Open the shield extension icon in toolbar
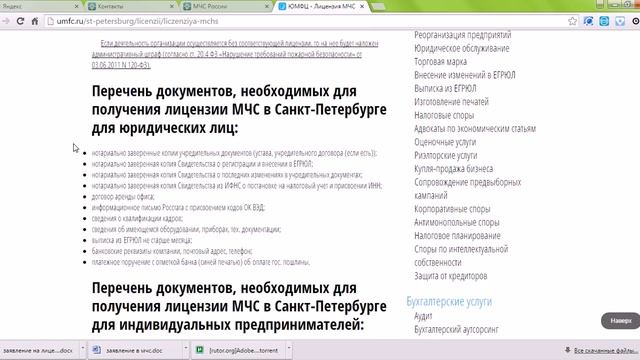Screen dimensions: 640x360 click(620, 21)
